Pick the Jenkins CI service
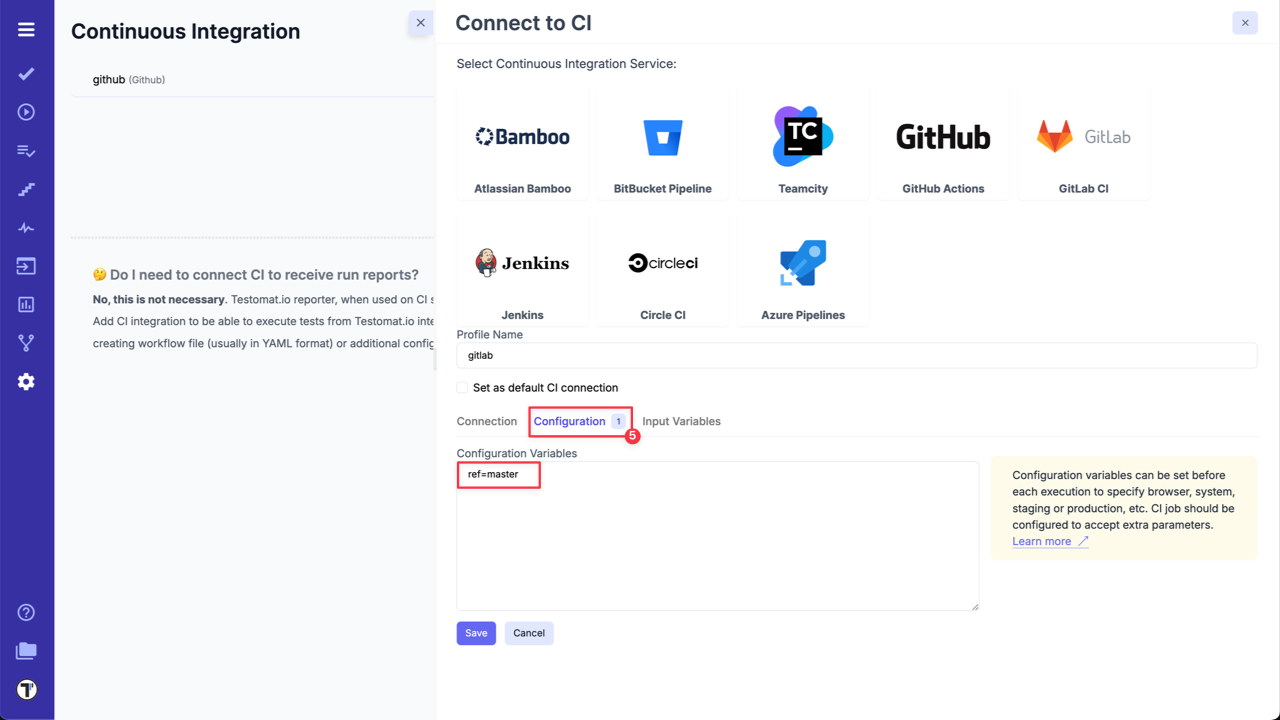 pos(522,270)
